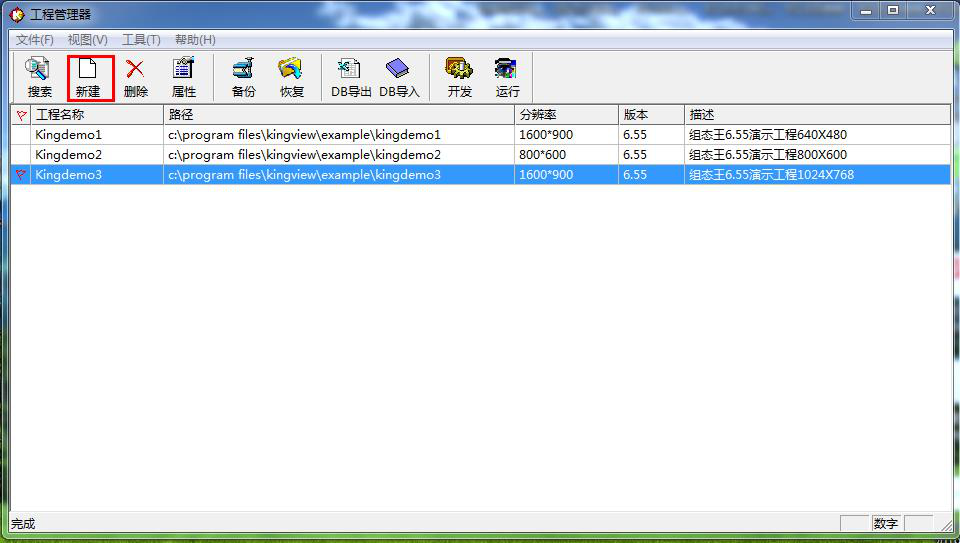The width and height of the screenshot is (960, 543).
Task: Import database with DB导入 icon
Action: pos(399,77)
